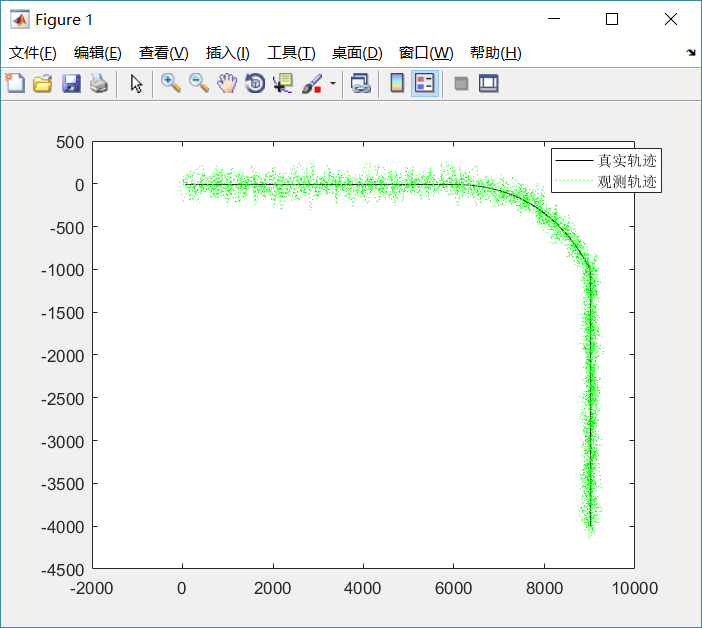
Task: Open a file with the folder icon
Action: coord(43,84)
